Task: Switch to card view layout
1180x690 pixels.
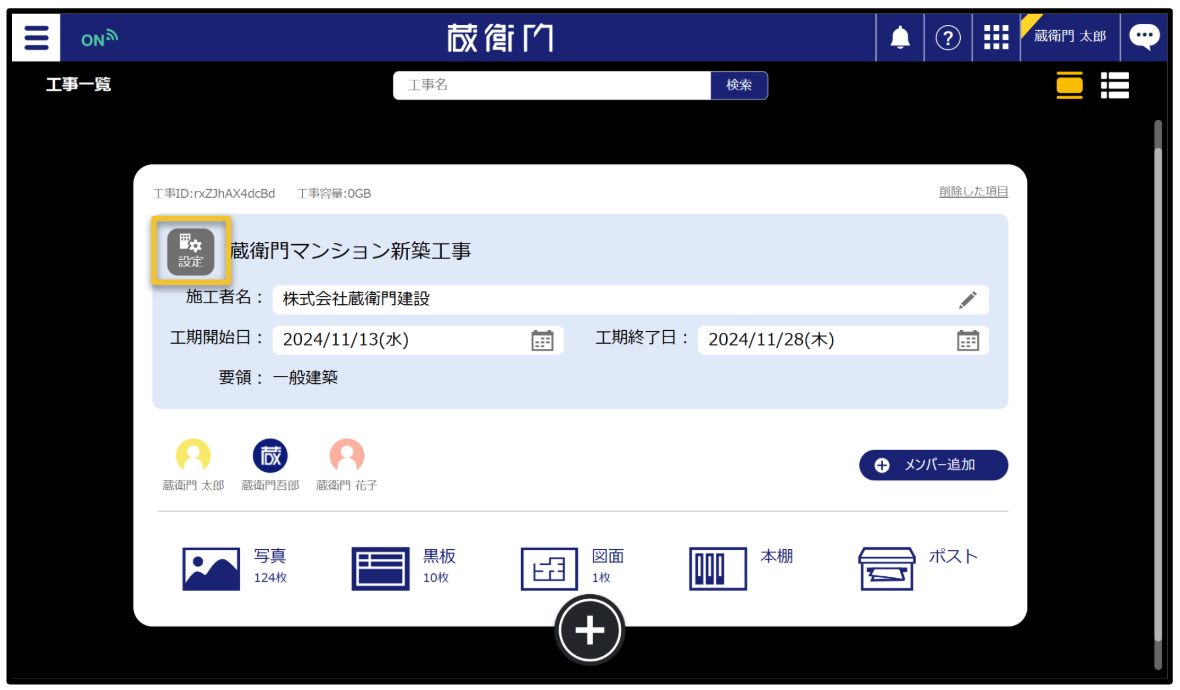Action: (1070, 86)
